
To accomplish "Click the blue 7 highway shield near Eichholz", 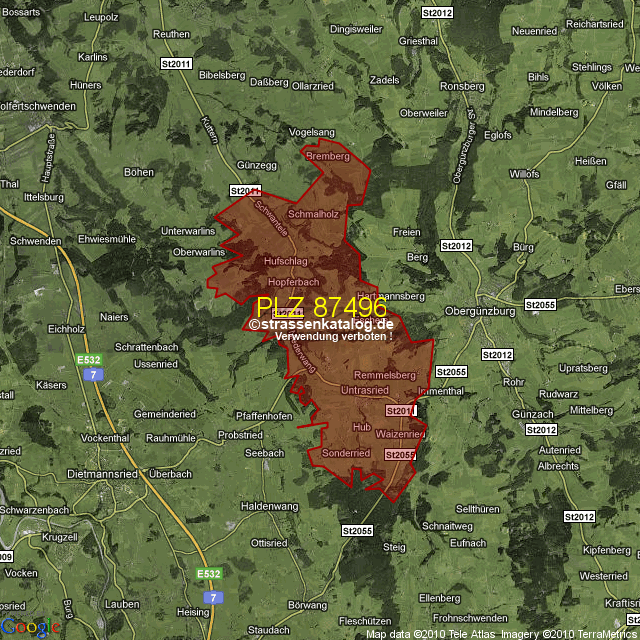I will tap(92, 374).
